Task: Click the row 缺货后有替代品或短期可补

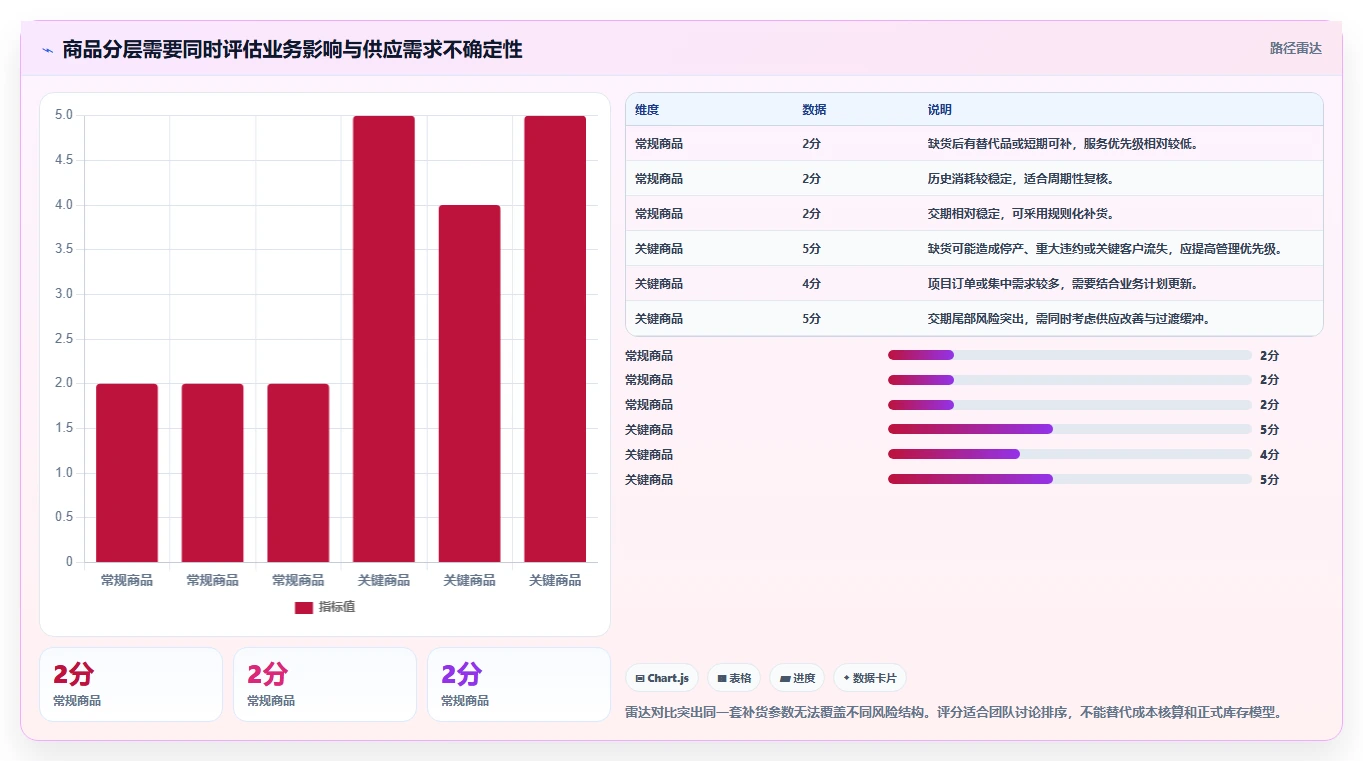Action: coord(974,143)
